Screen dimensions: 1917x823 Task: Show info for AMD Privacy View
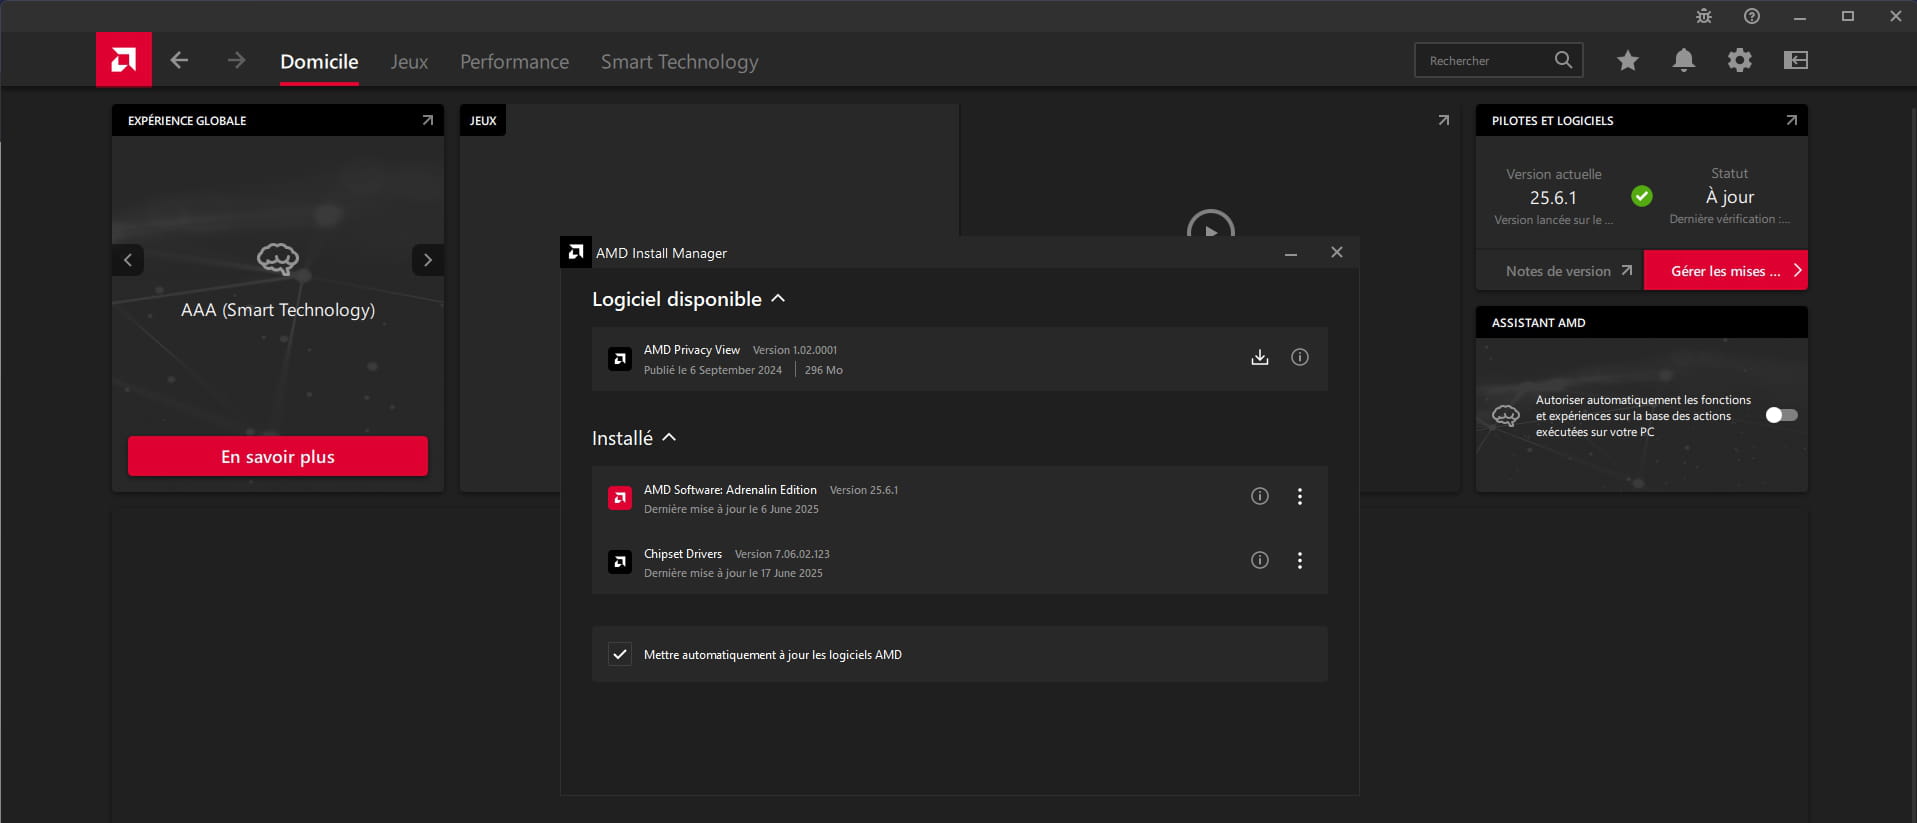tap(1300, 357)
